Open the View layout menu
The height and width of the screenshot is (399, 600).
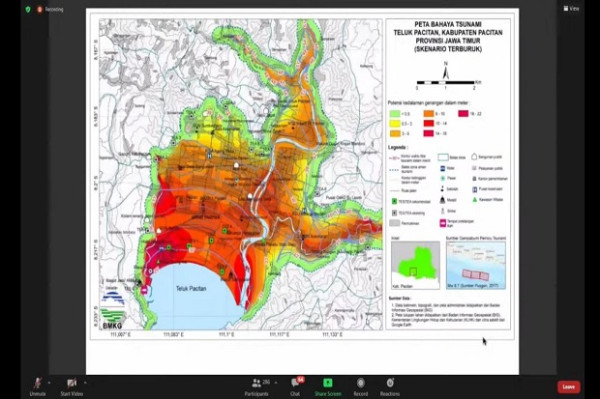coord(571,8)
